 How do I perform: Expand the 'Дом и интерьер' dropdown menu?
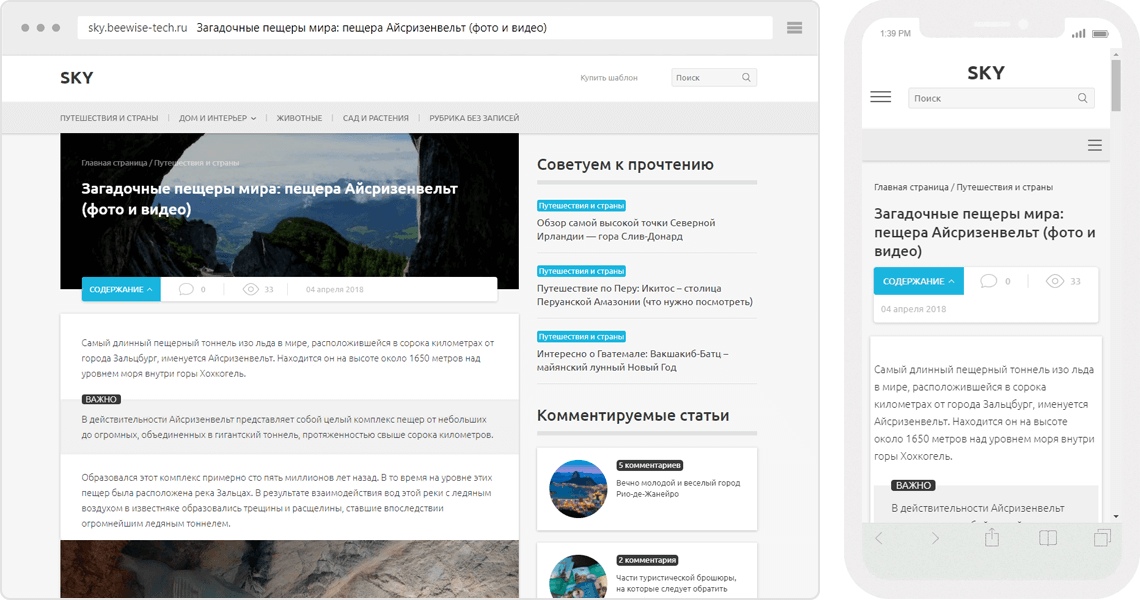click(217, 118)
